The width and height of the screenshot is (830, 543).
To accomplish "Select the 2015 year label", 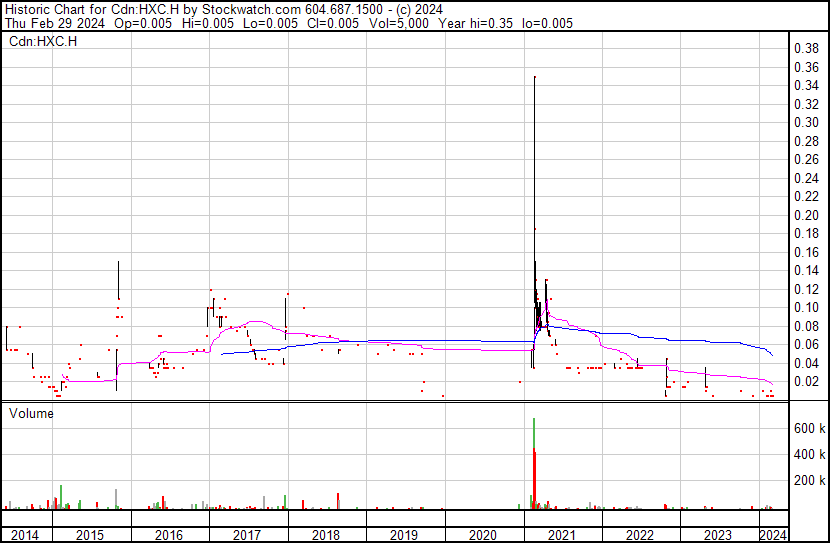I will 90,535.
